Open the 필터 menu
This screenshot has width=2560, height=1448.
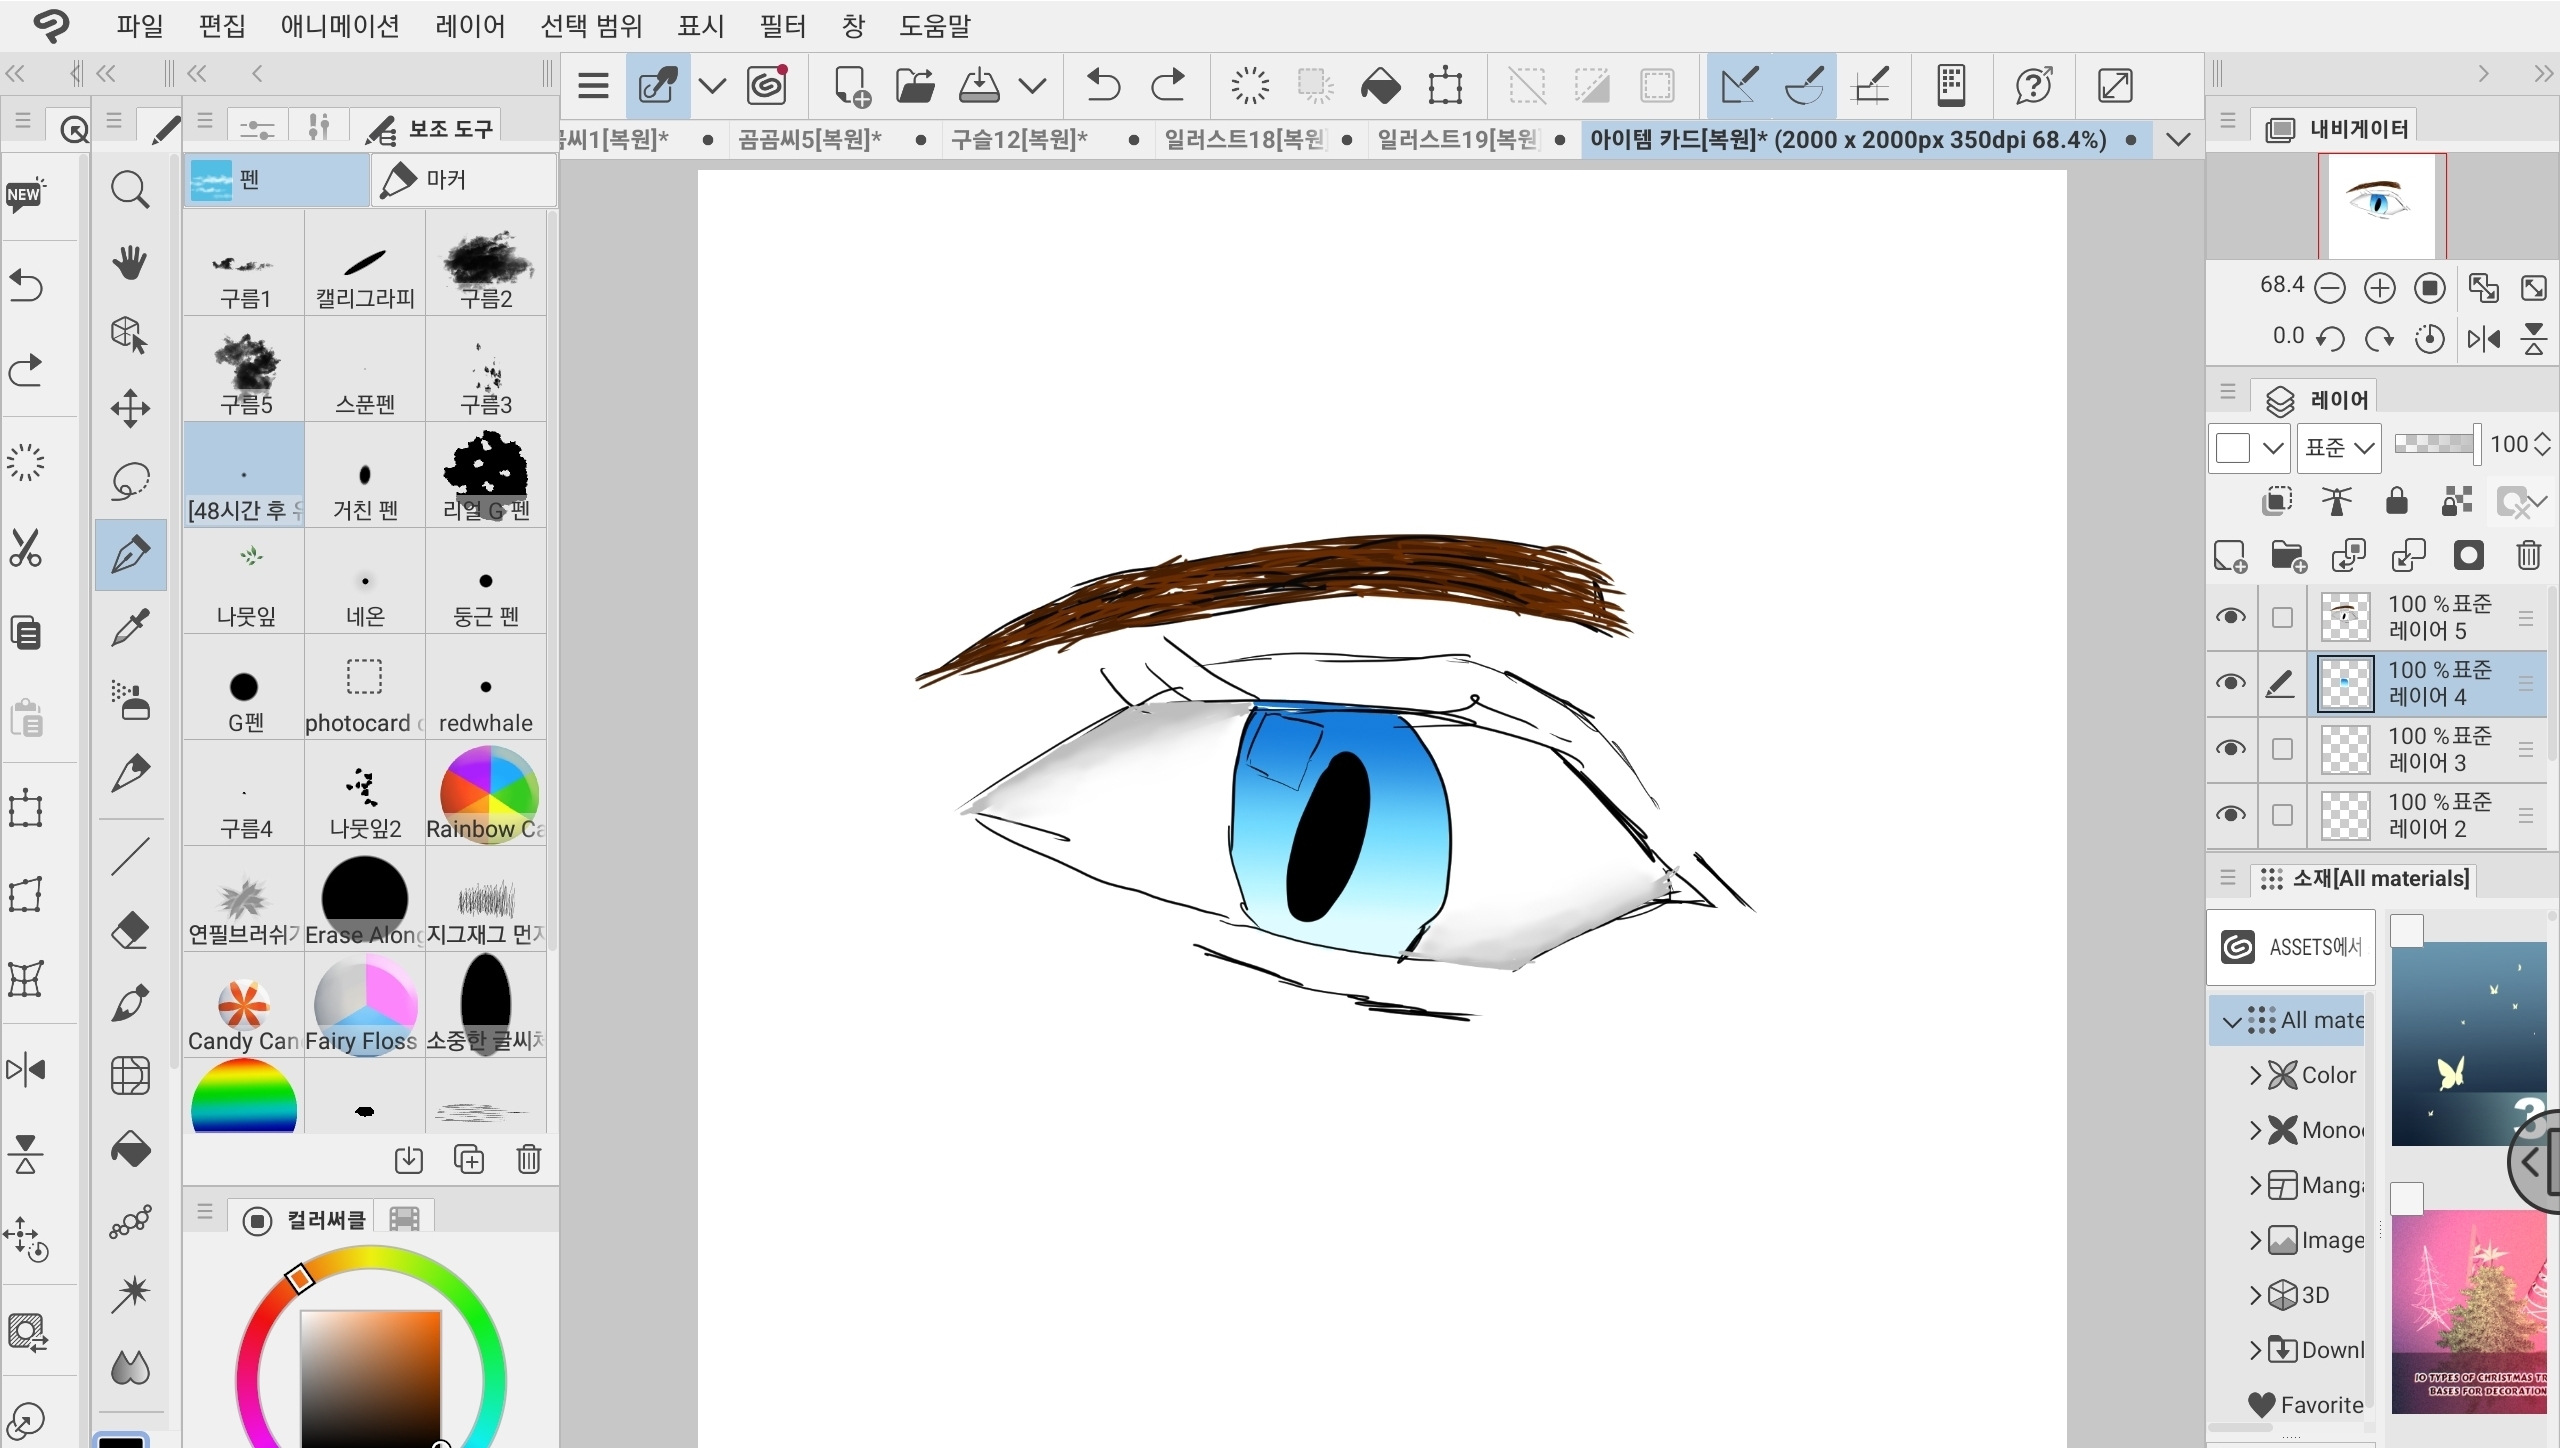(782, 26)
